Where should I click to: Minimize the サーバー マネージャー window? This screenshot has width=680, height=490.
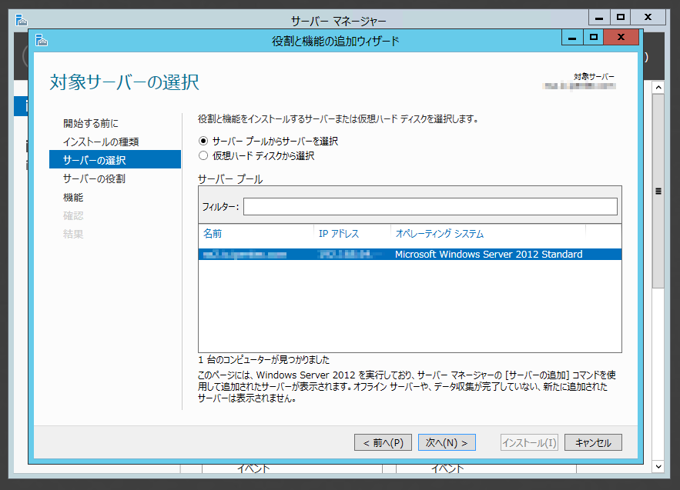click(599, 17)
